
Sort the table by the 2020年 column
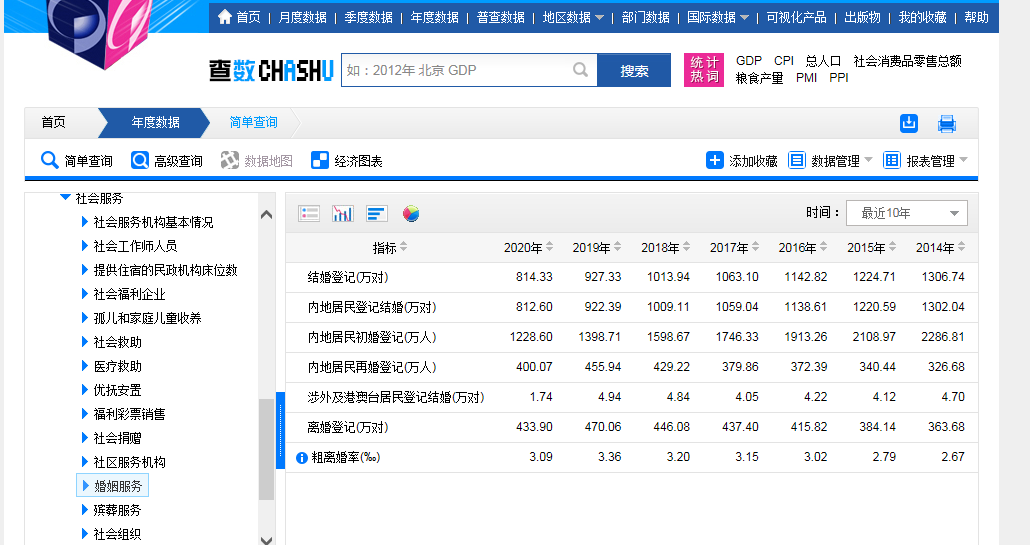(x=527, y=247)
